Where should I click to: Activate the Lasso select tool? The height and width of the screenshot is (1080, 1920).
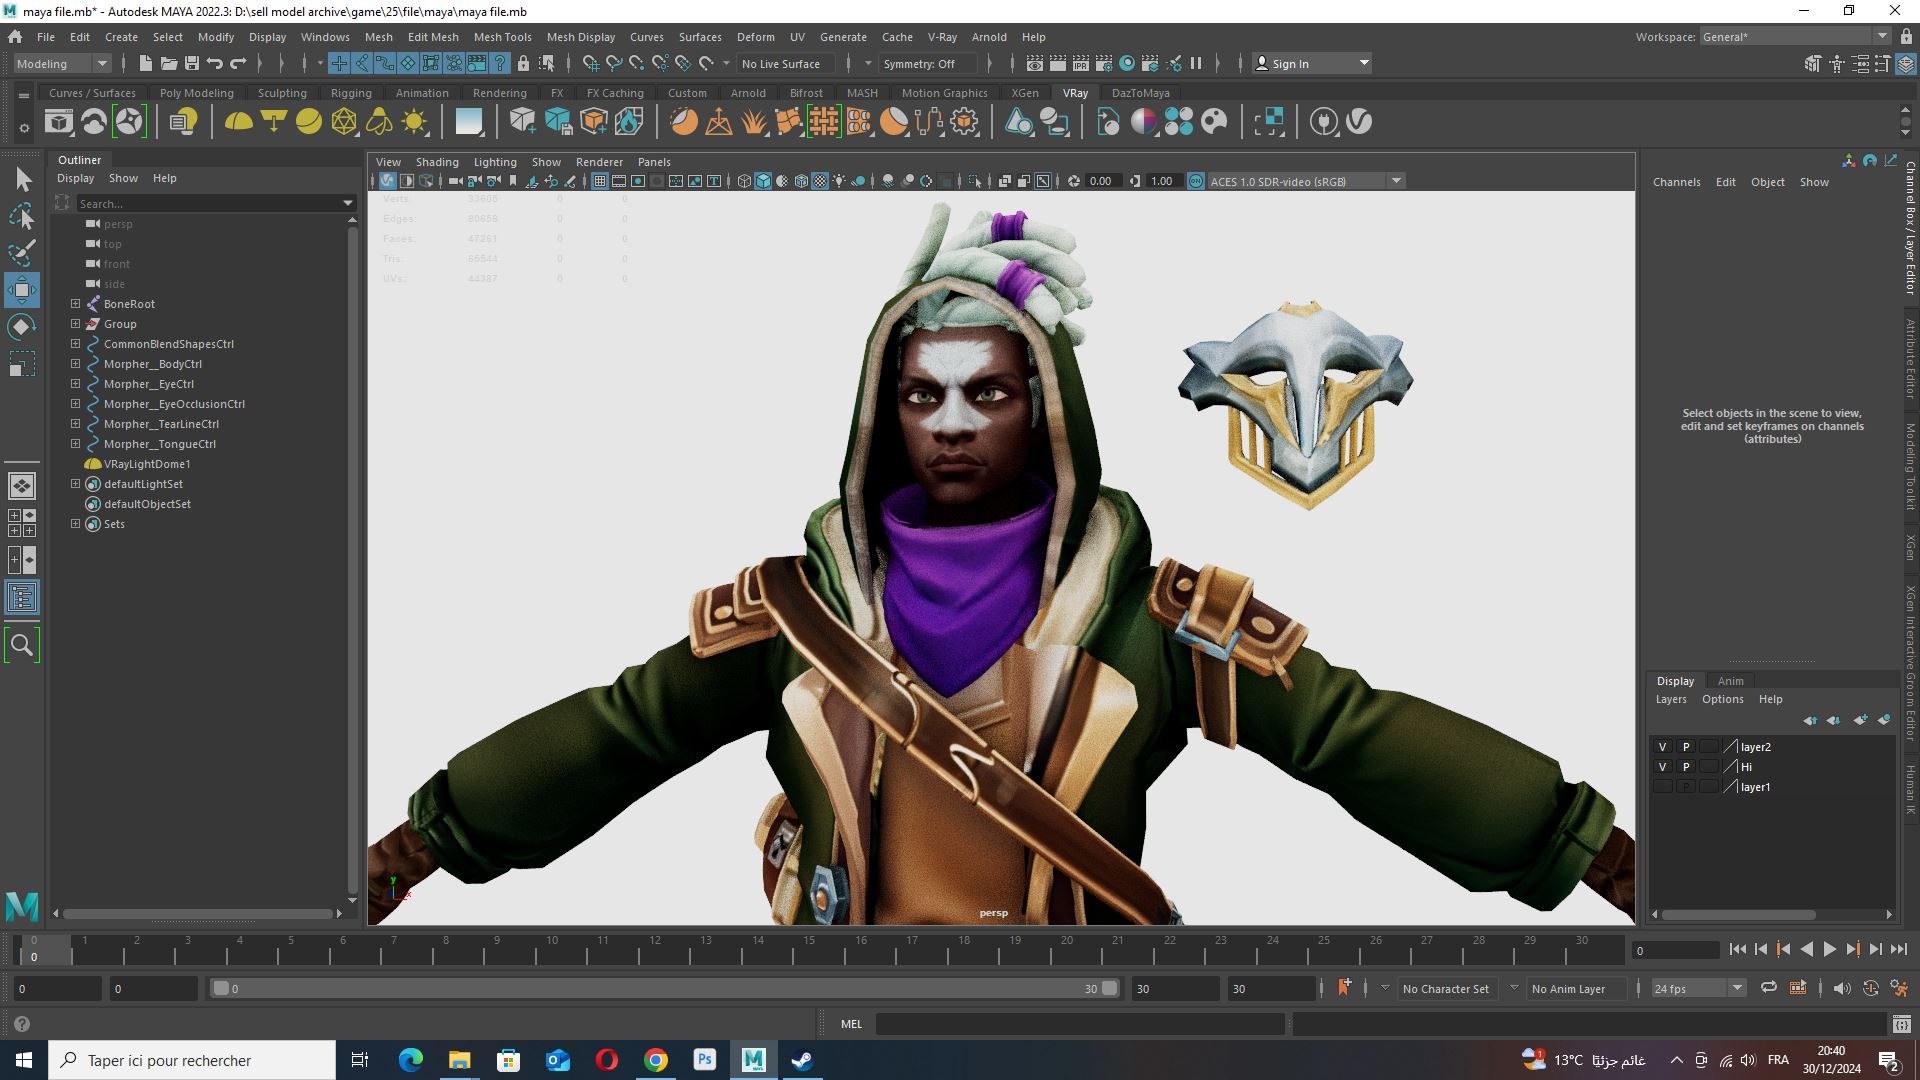click(22, 215)
